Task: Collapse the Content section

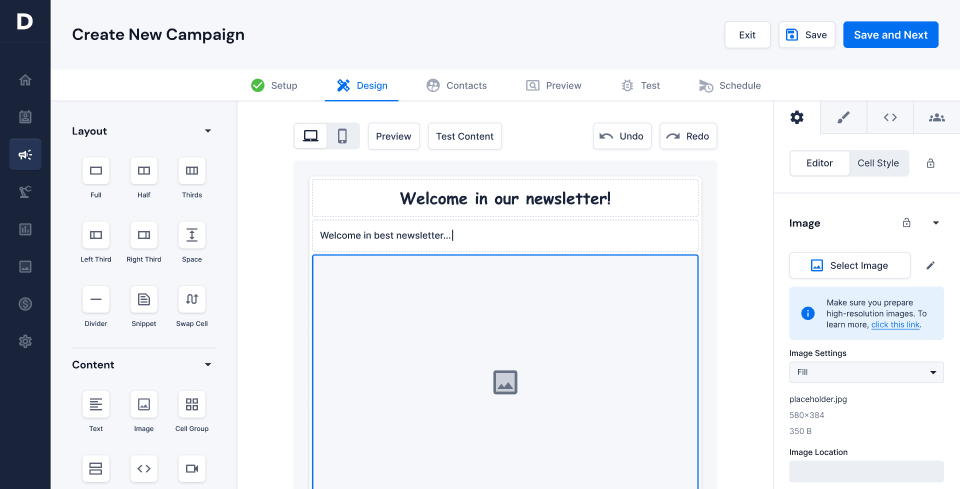Action: coord(208,365)
